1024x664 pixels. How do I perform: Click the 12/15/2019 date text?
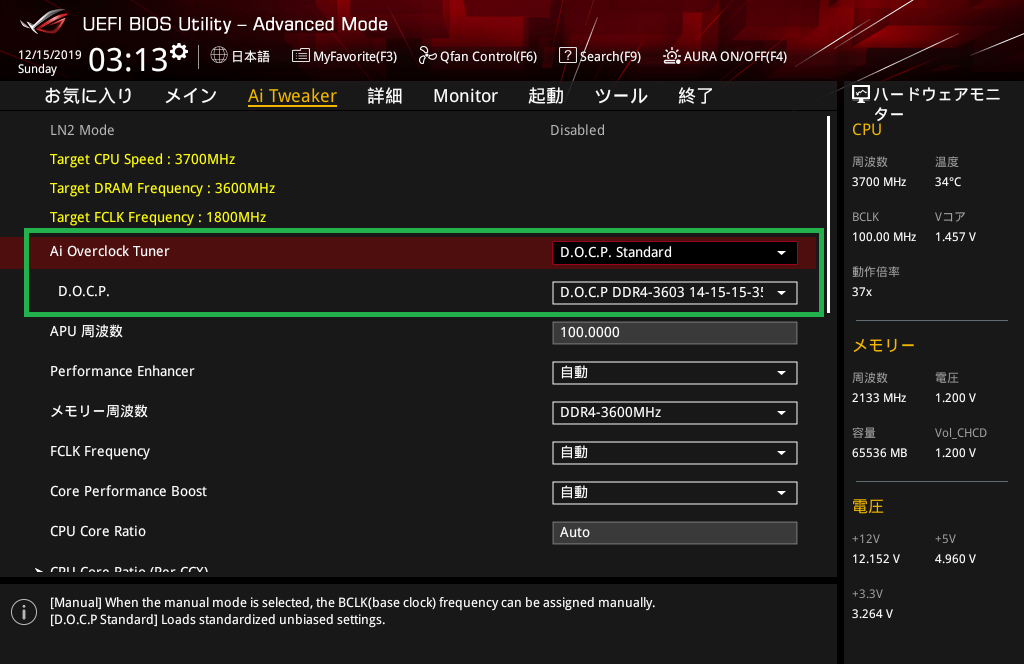(50, 55)
